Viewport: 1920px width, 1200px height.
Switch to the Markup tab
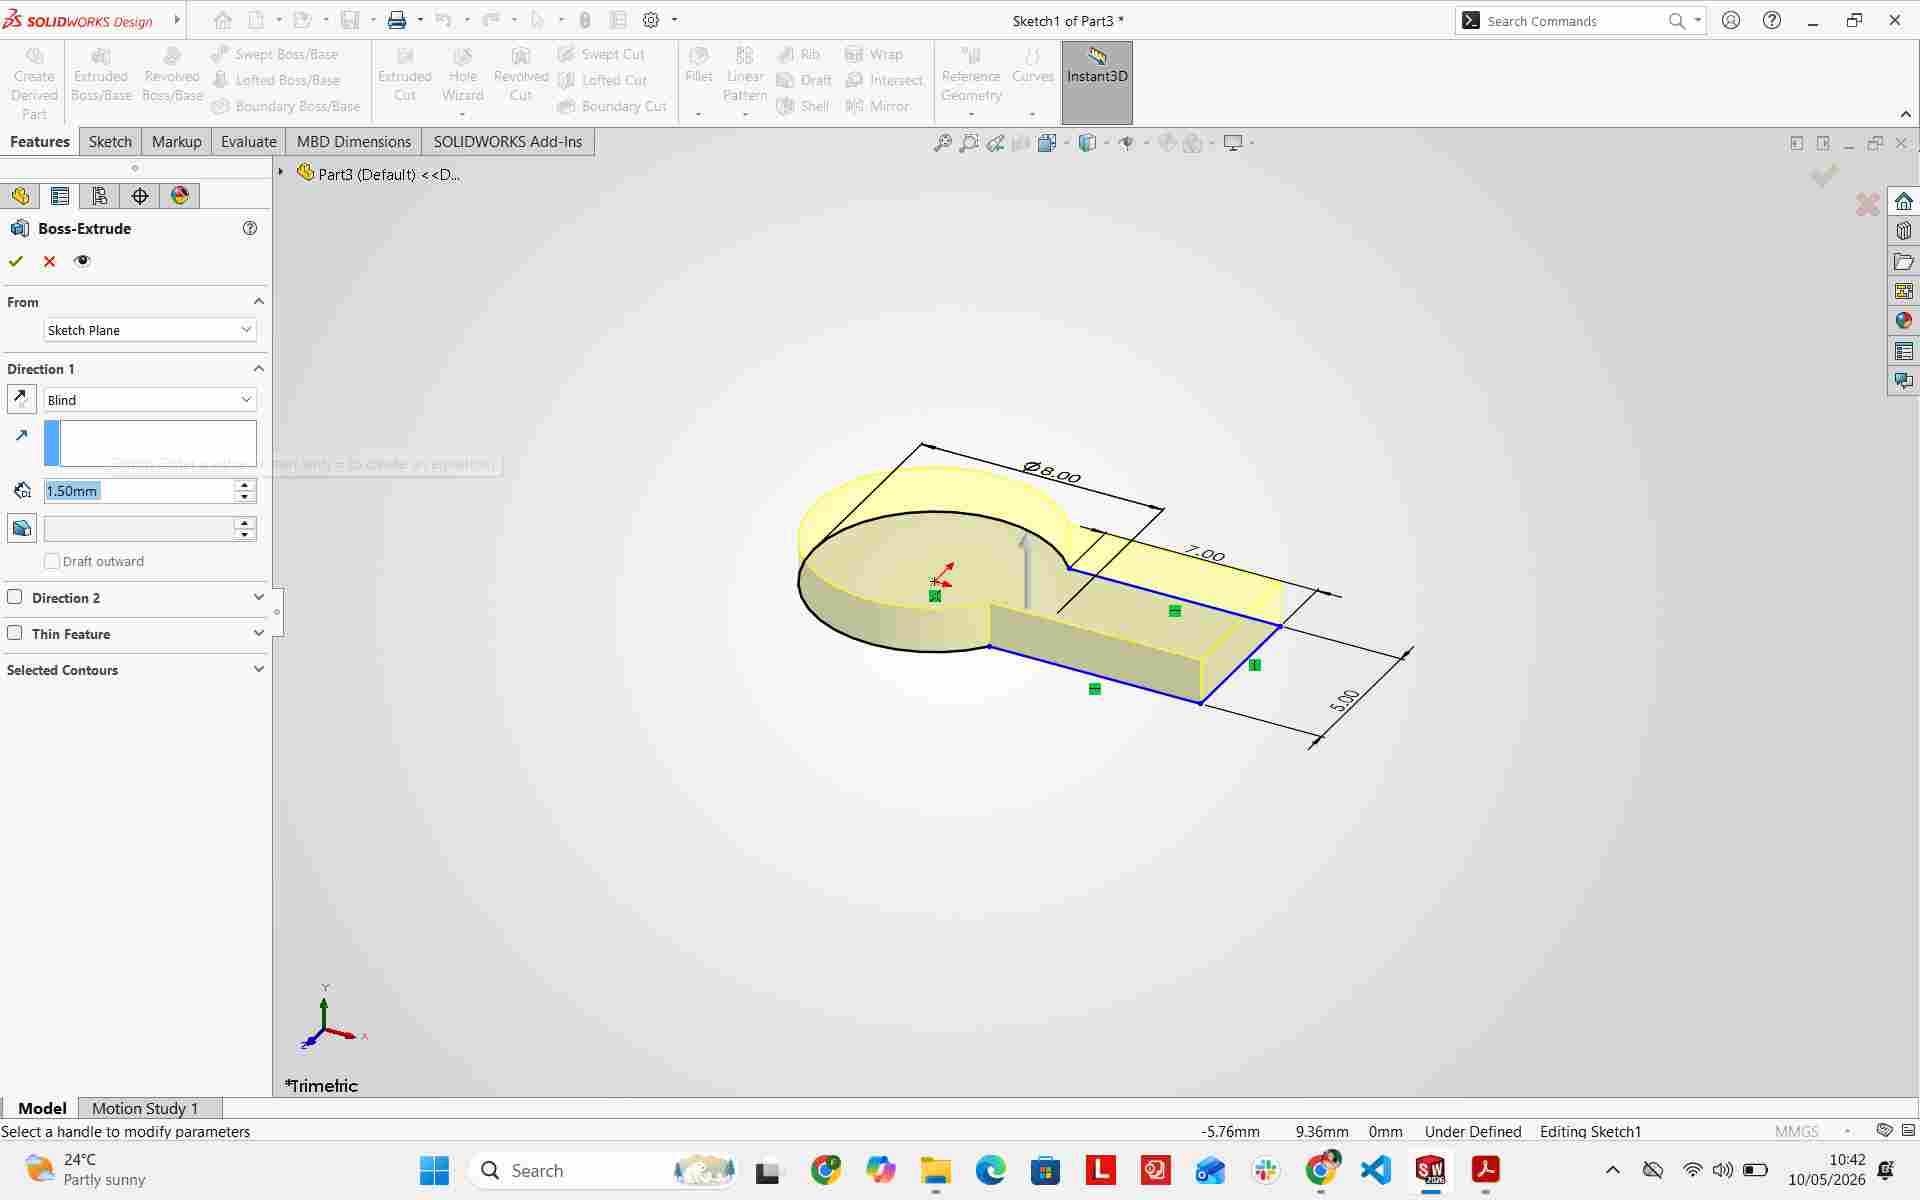(x=177, y=142)
